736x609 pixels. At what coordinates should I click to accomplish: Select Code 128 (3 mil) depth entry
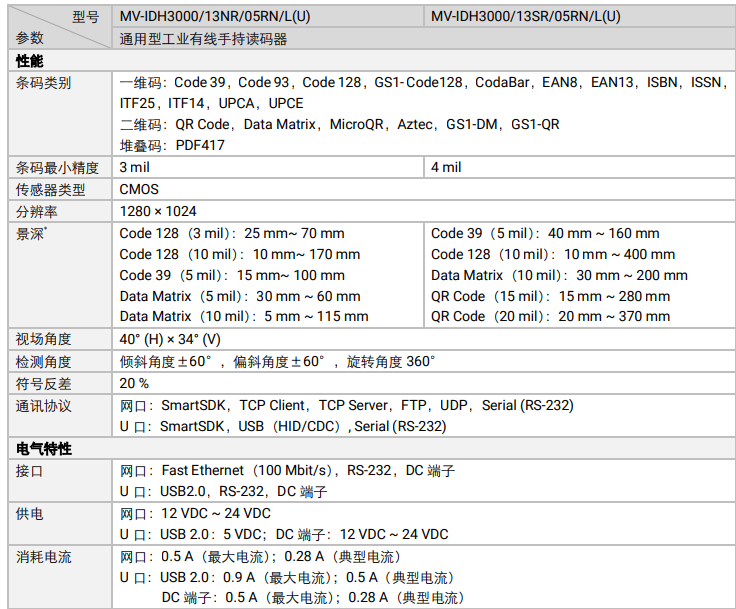(231, 233)
